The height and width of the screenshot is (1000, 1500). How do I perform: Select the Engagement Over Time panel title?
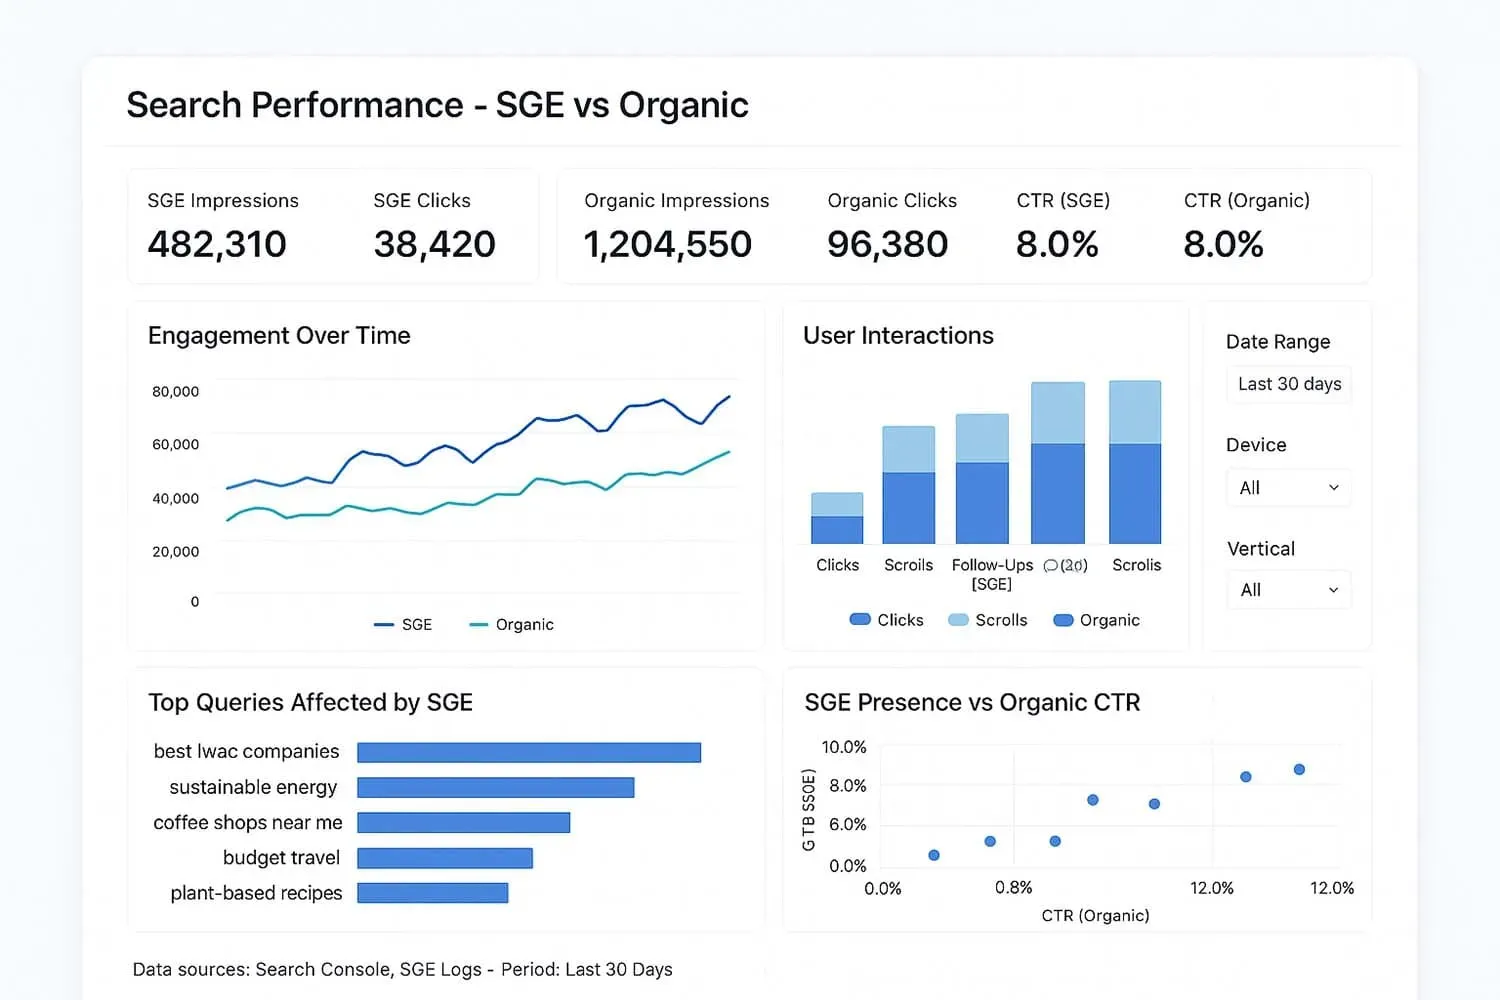(279, 335)
